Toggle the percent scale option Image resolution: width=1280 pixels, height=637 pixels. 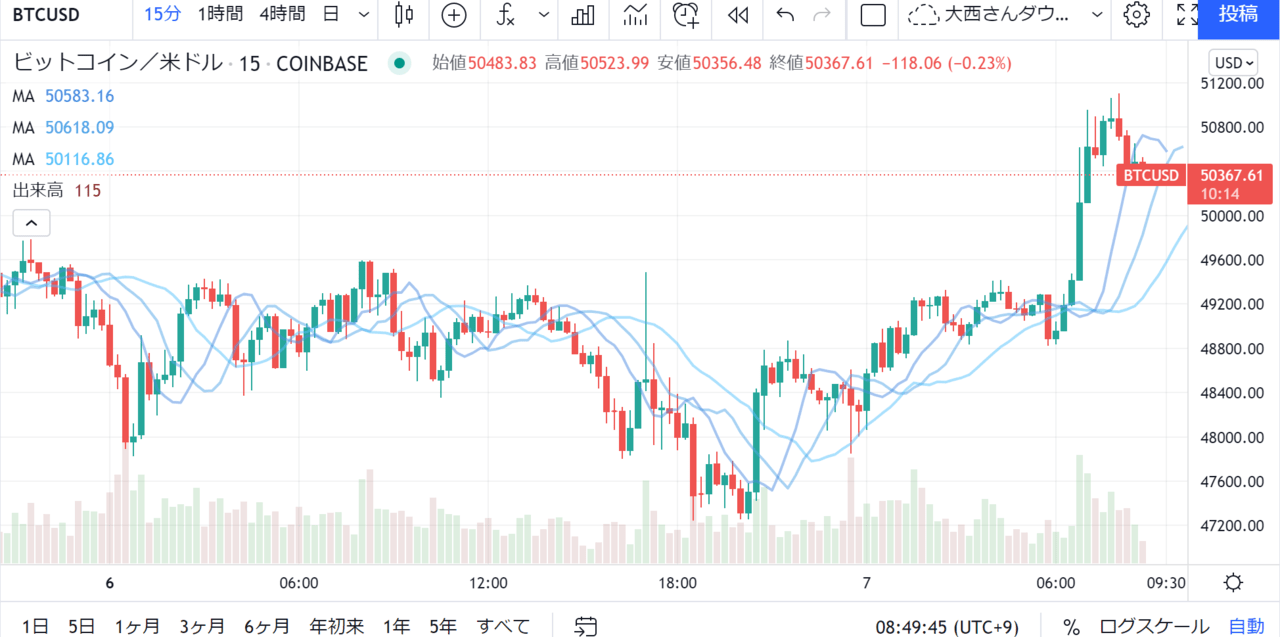pos(1071,627)
